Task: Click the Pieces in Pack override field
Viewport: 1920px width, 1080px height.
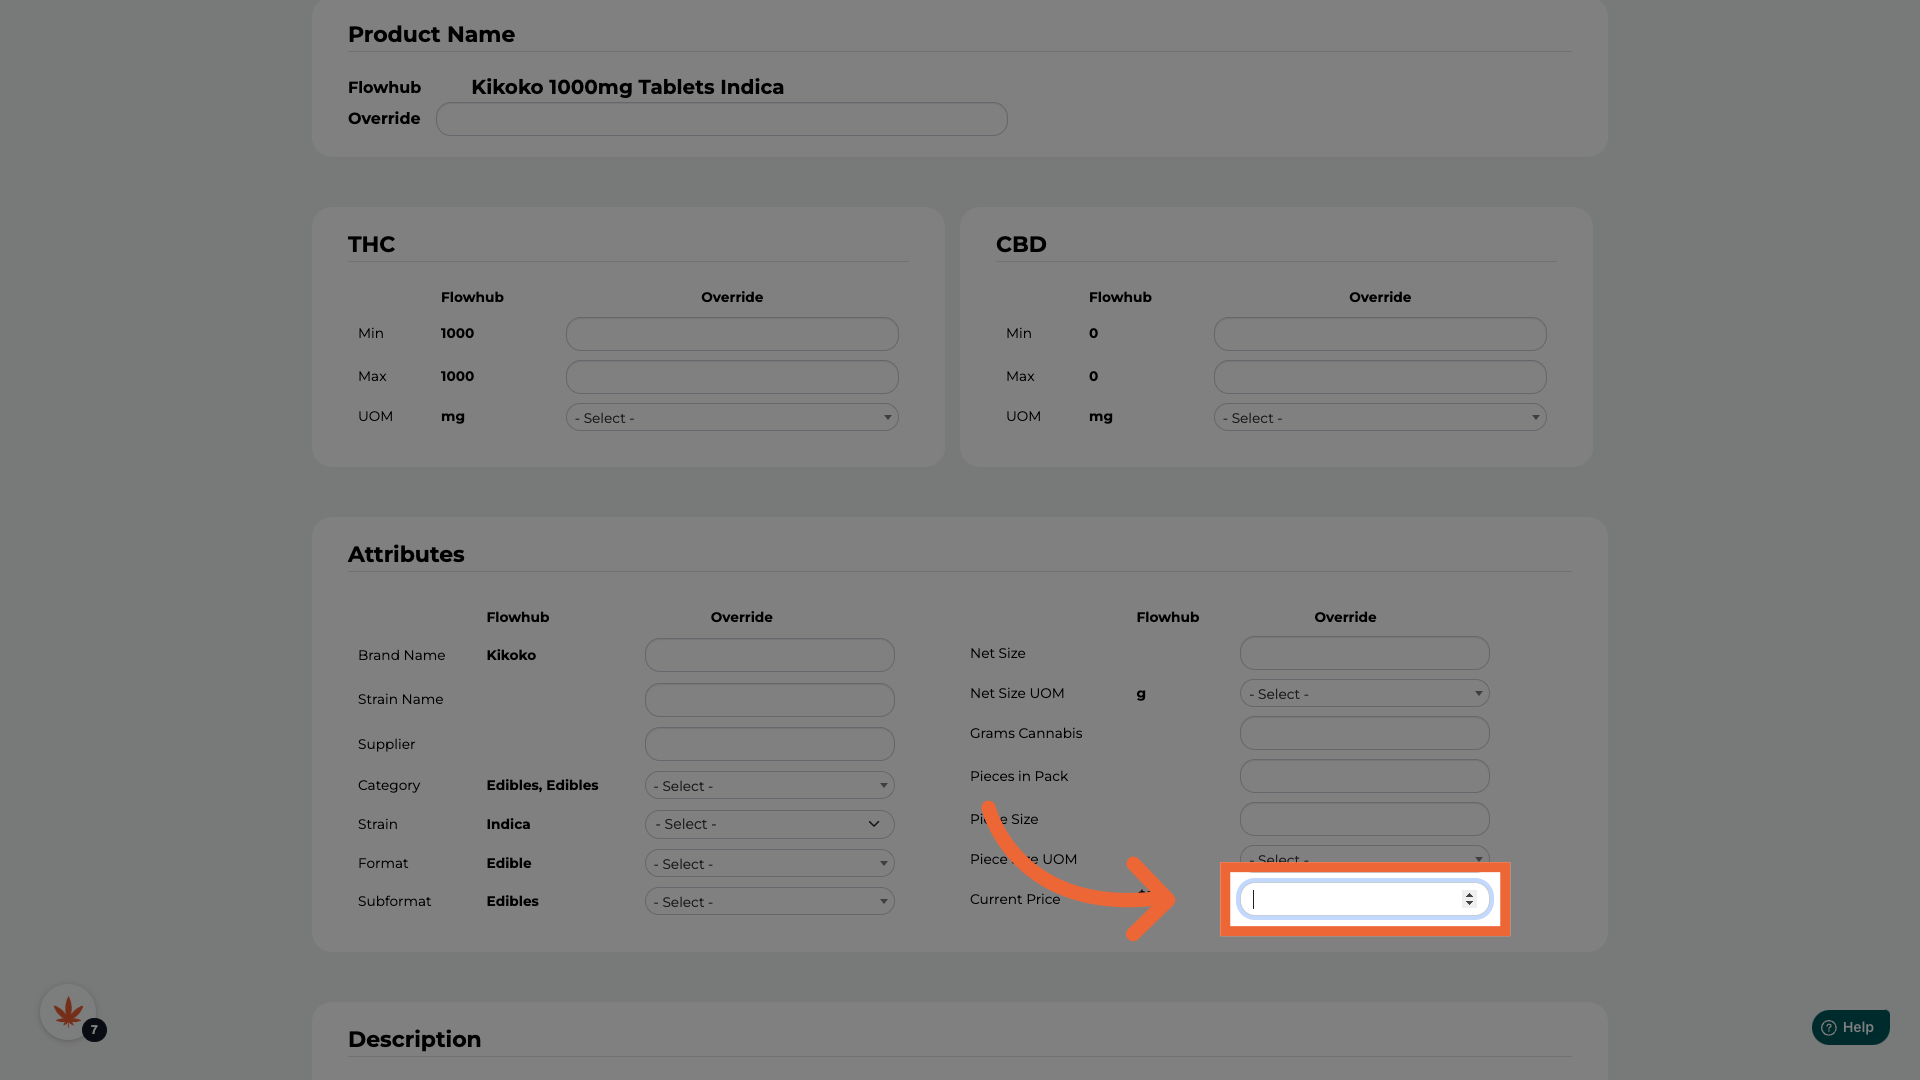Action: pos(1364,776)
